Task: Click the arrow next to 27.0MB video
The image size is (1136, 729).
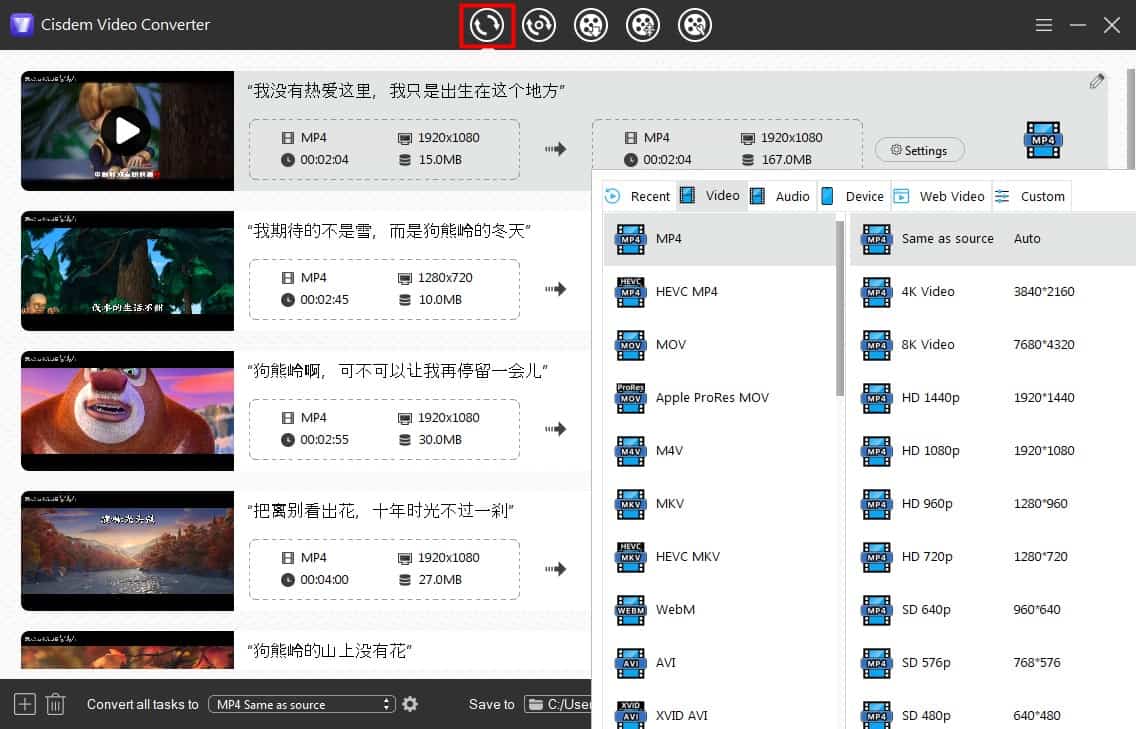Action: [x=556, y=569]
